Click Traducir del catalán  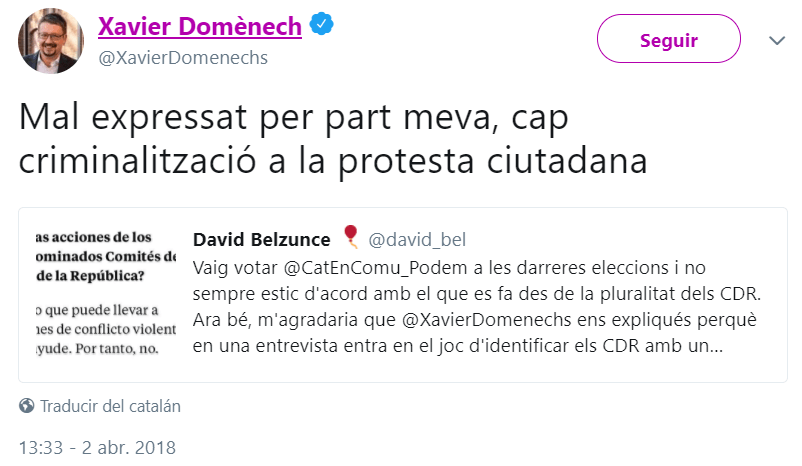click(110, 407)
